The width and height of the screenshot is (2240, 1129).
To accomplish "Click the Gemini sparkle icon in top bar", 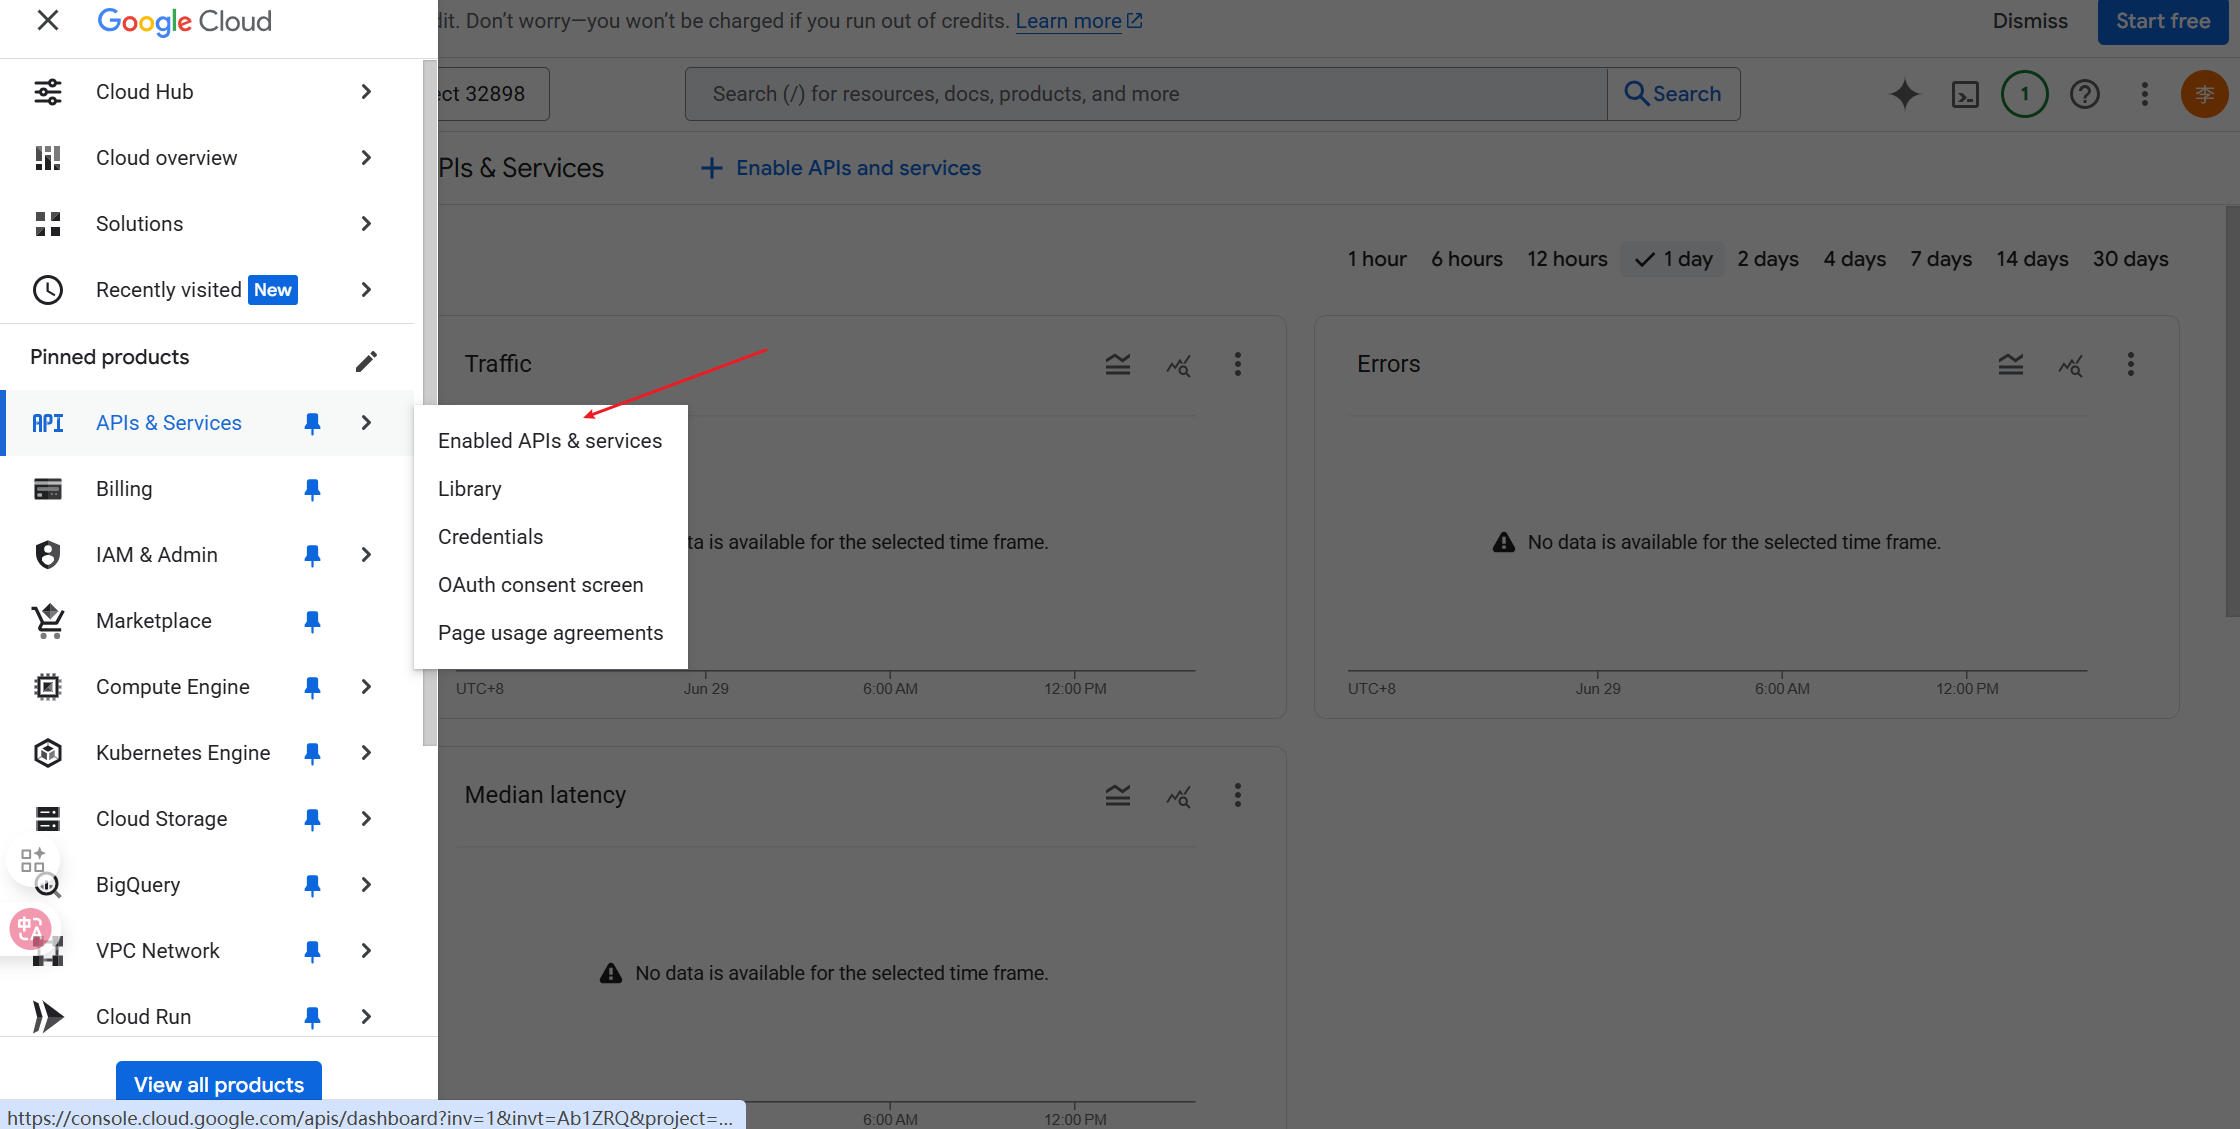I will tap(1904, 94).
